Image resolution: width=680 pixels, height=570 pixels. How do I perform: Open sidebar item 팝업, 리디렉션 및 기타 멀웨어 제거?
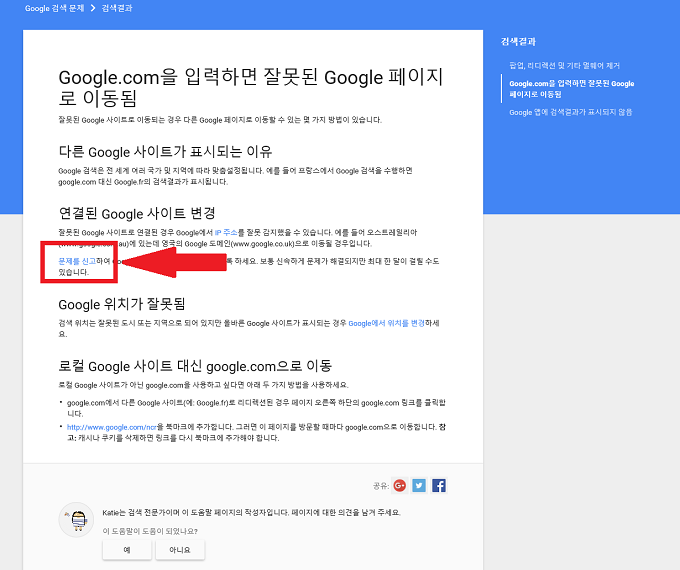pos(564,66)
